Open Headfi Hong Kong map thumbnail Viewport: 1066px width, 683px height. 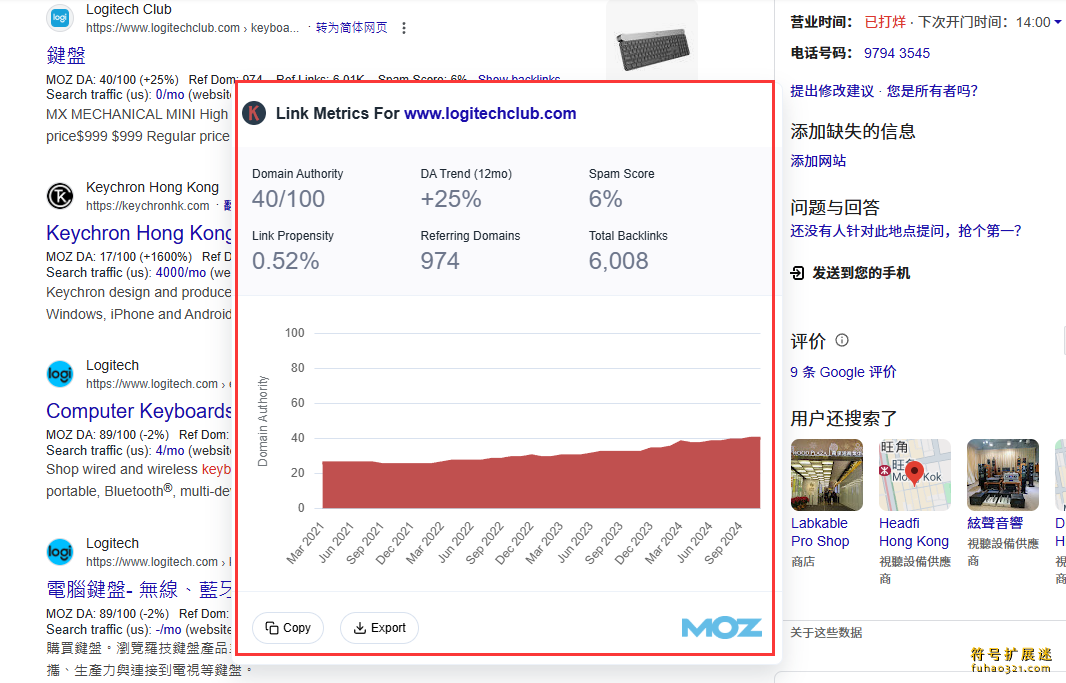tap(914, 475)
